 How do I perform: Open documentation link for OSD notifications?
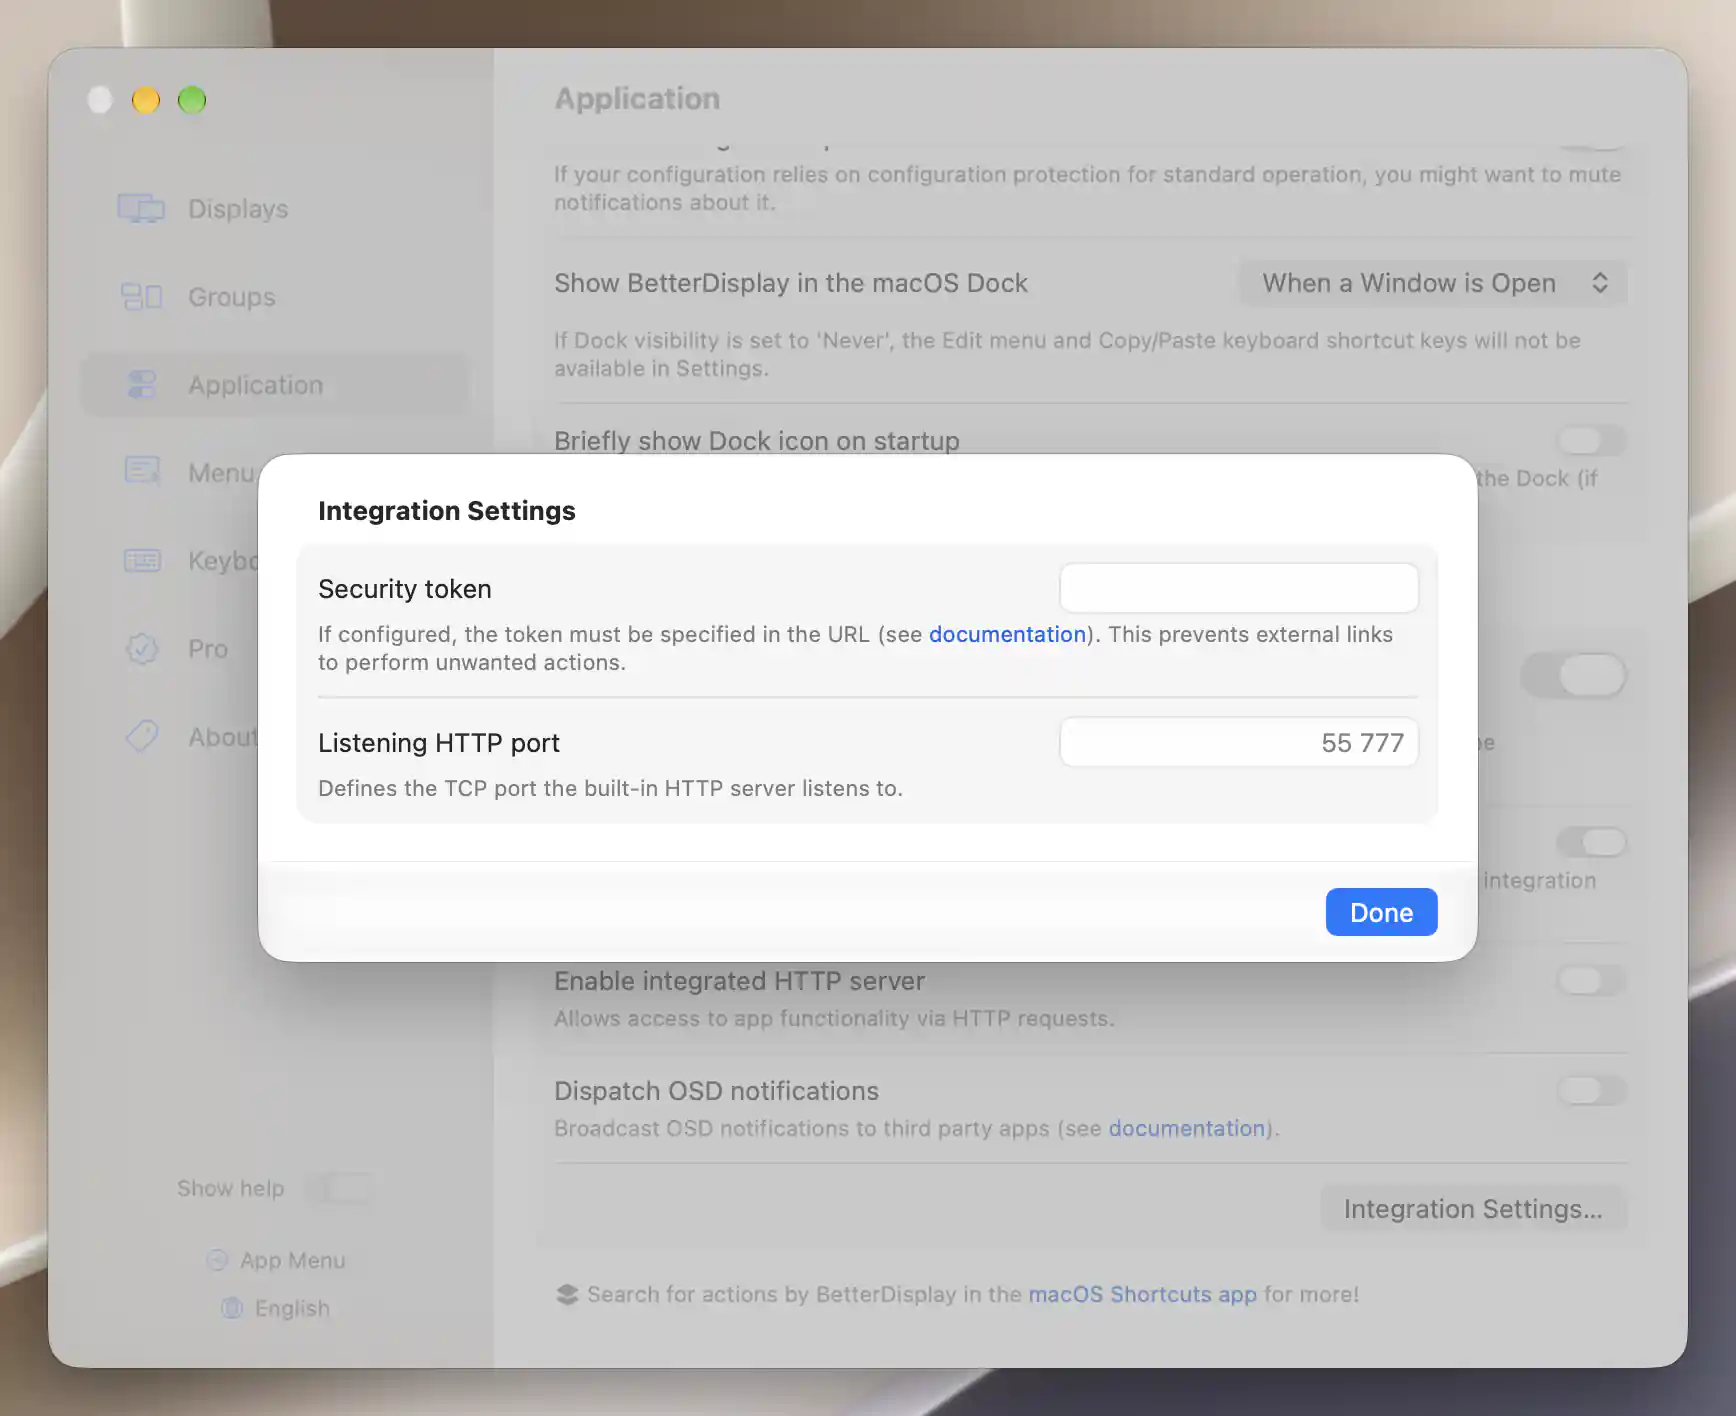click(x=1187, y=1128)
